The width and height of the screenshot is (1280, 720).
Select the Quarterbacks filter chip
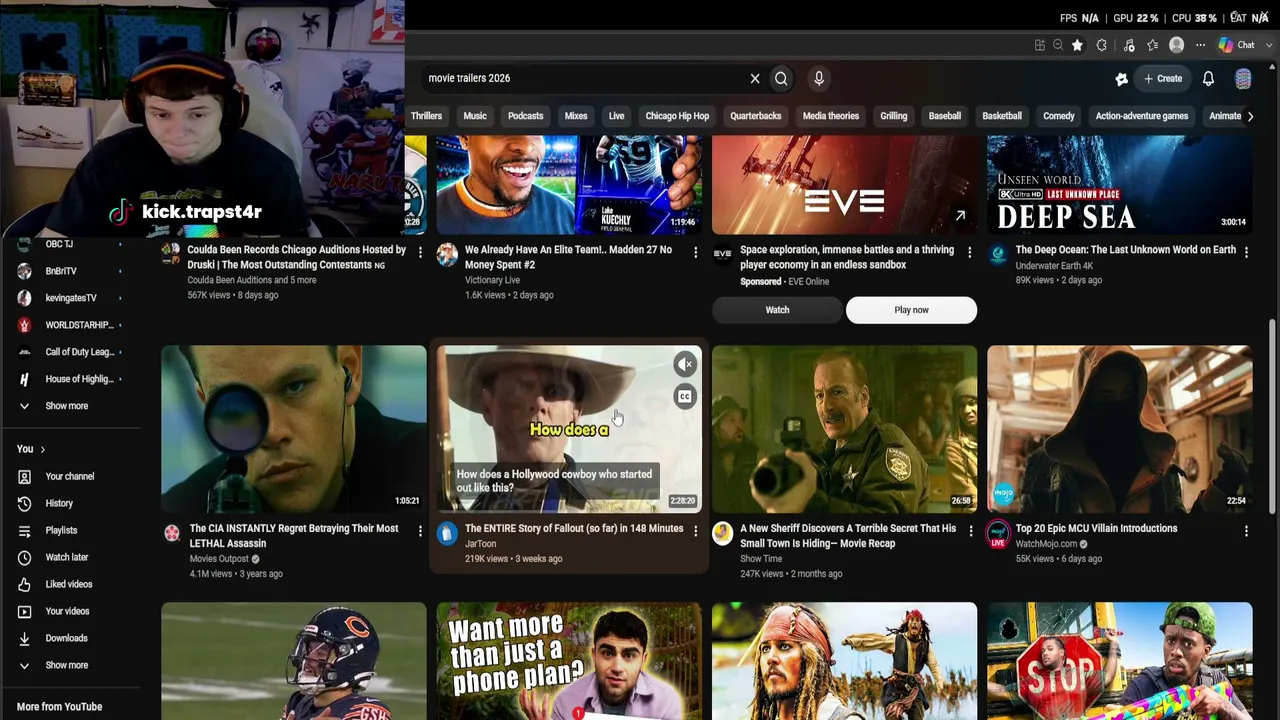756,116
